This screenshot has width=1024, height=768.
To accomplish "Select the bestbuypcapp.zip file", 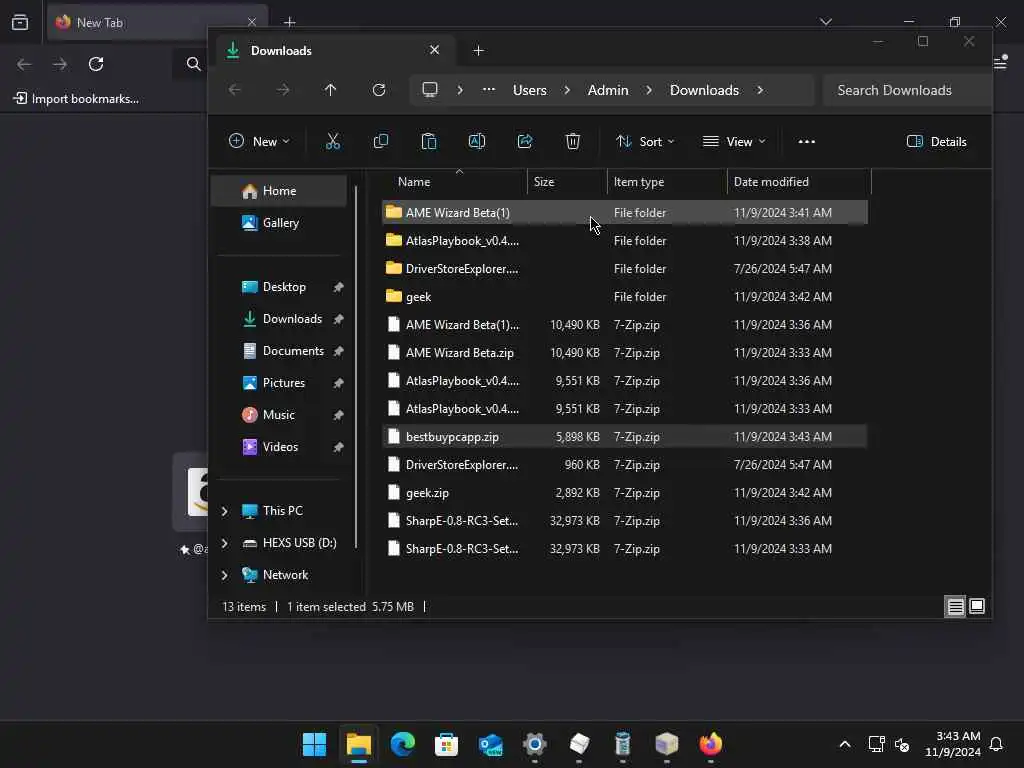I will pos(625,436).
